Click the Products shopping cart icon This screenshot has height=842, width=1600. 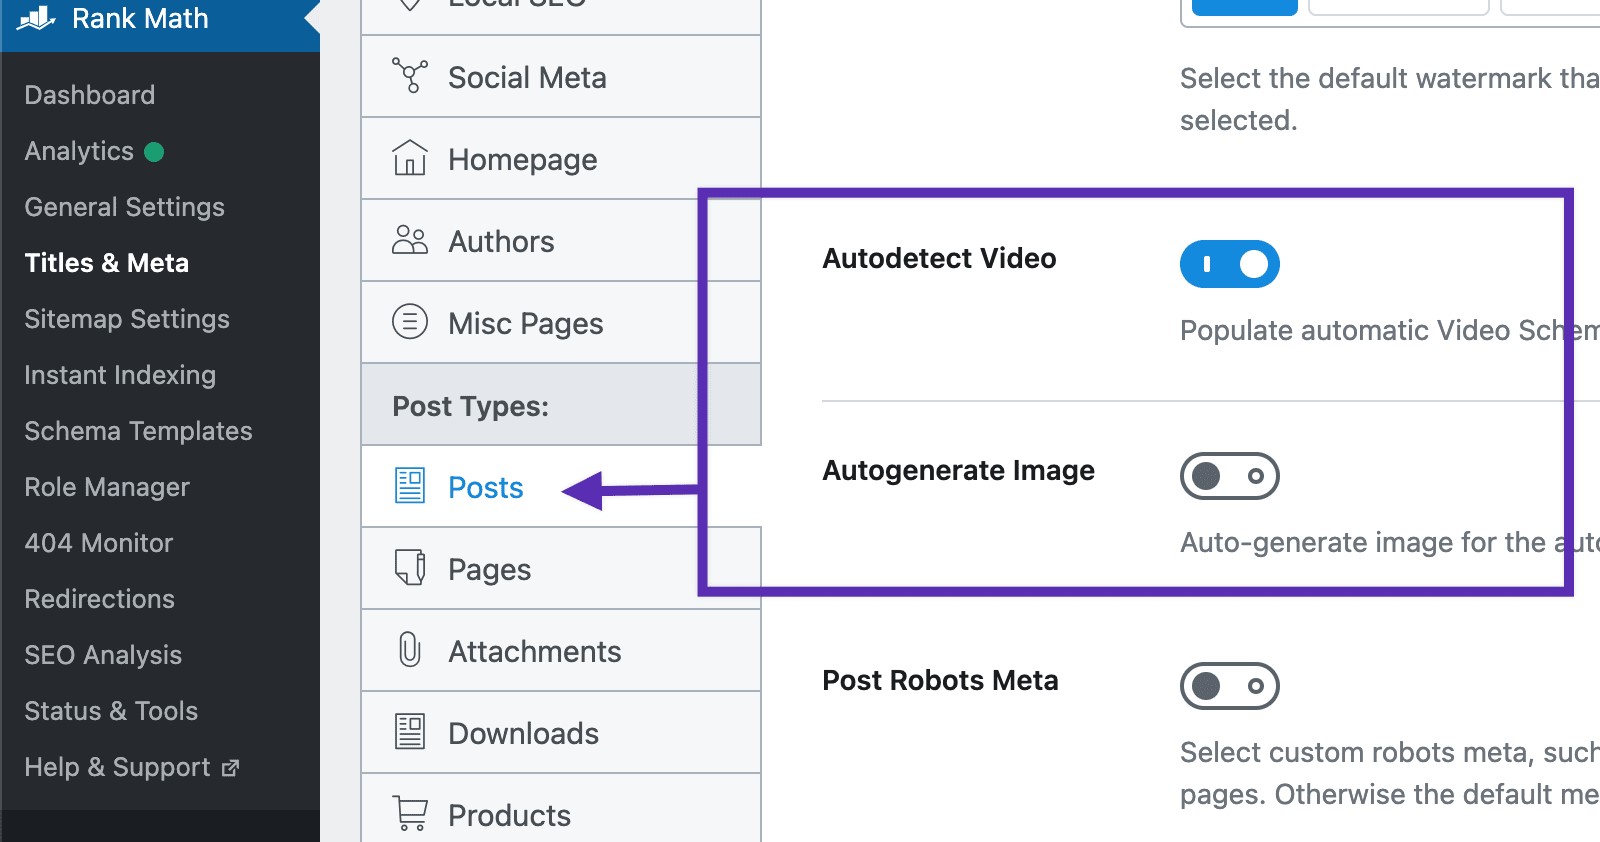[x=410, y=814]
